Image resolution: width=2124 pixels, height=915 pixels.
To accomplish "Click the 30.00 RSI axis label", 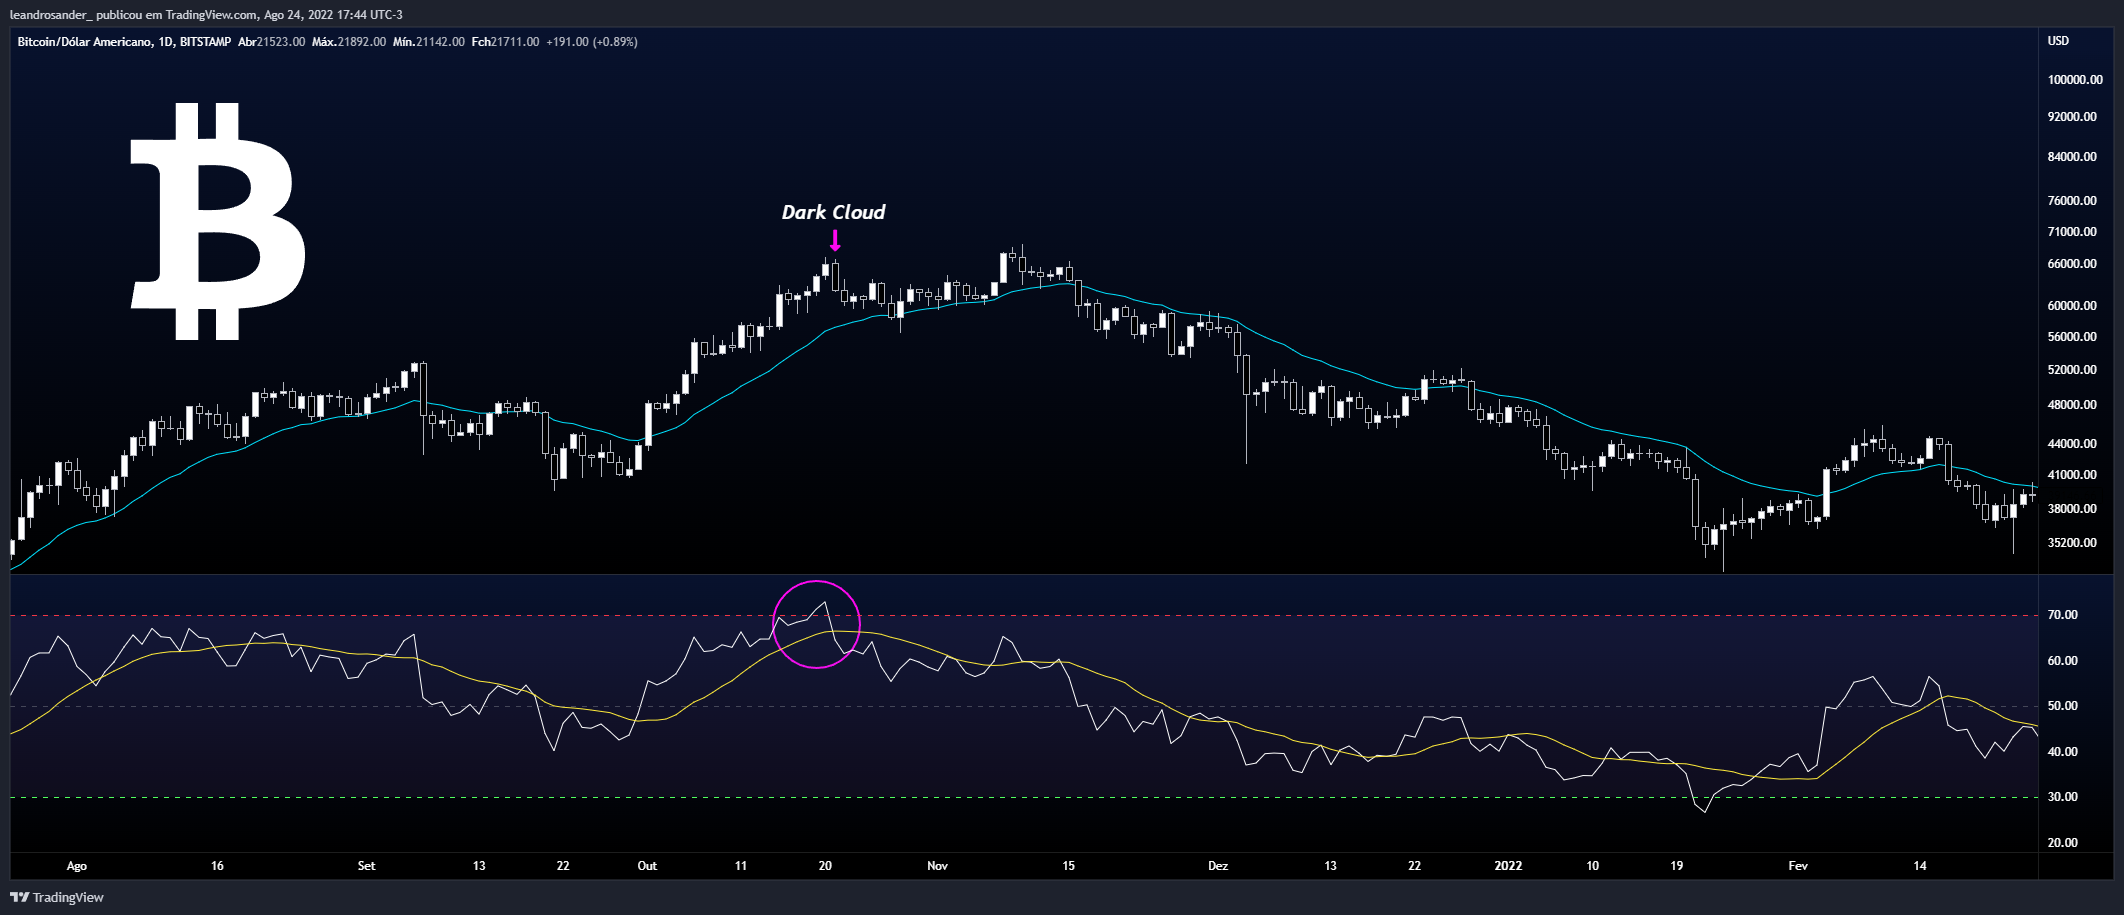I will (2062, 797).
